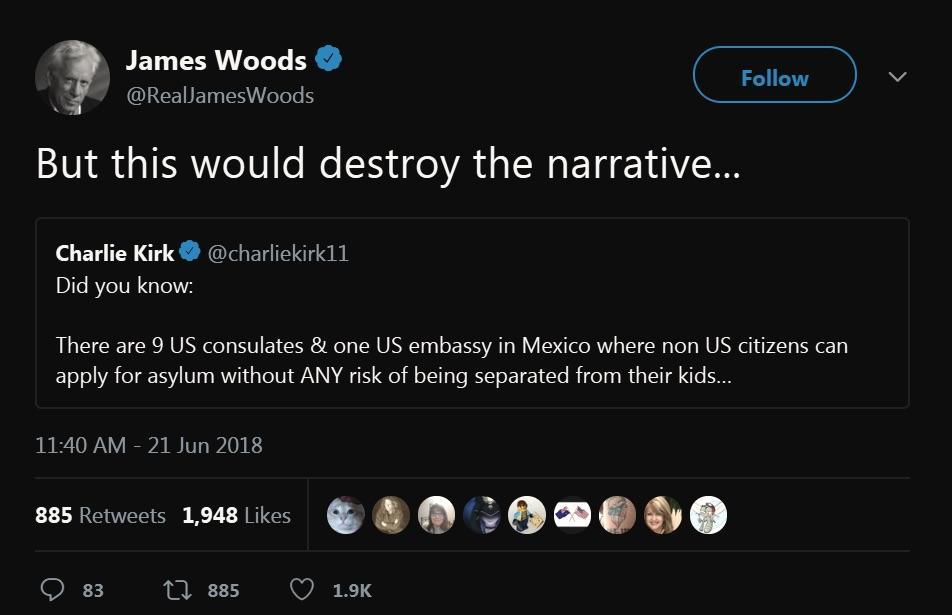Viewport: 952px width, 615px height.
Task: View the list of 885 Retweets
Action: click(x=100, y=515)
